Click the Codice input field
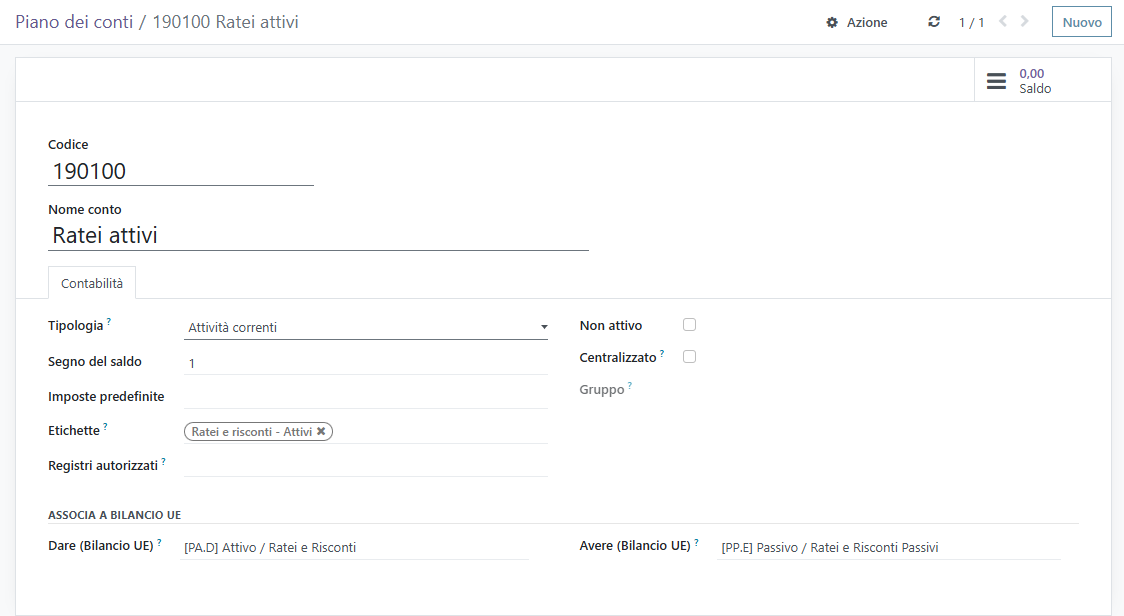1124x616 pixels. tap(180, 171)
